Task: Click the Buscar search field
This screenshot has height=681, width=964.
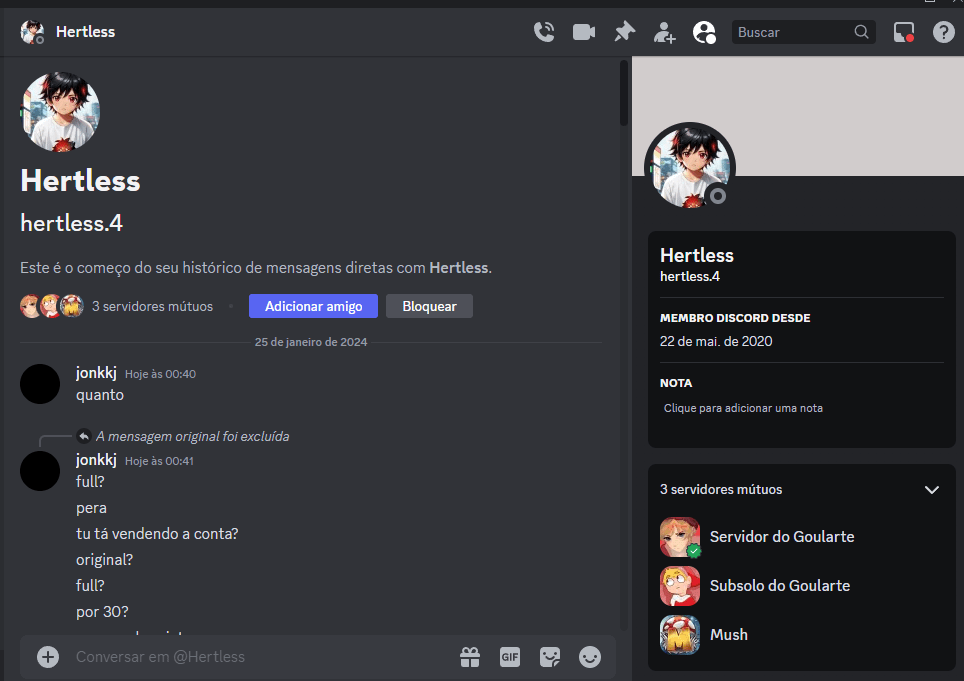Action: pos(803,32)
